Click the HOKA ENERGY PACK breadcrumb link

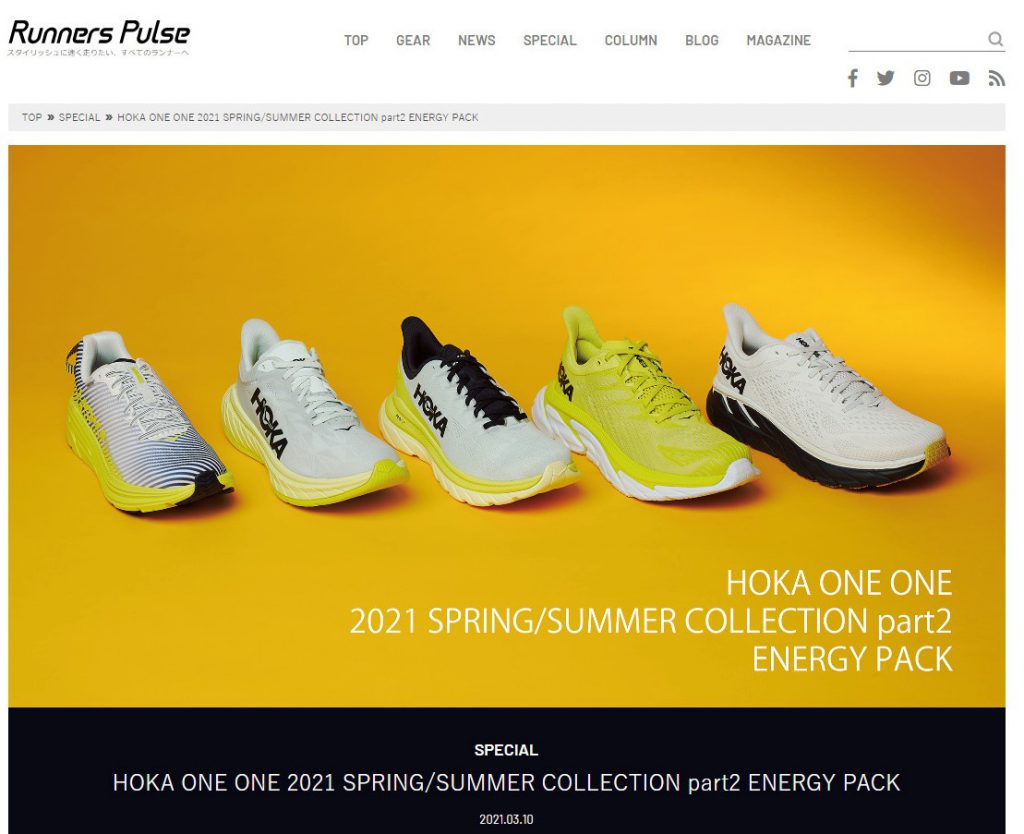click(x=297, y=118)
